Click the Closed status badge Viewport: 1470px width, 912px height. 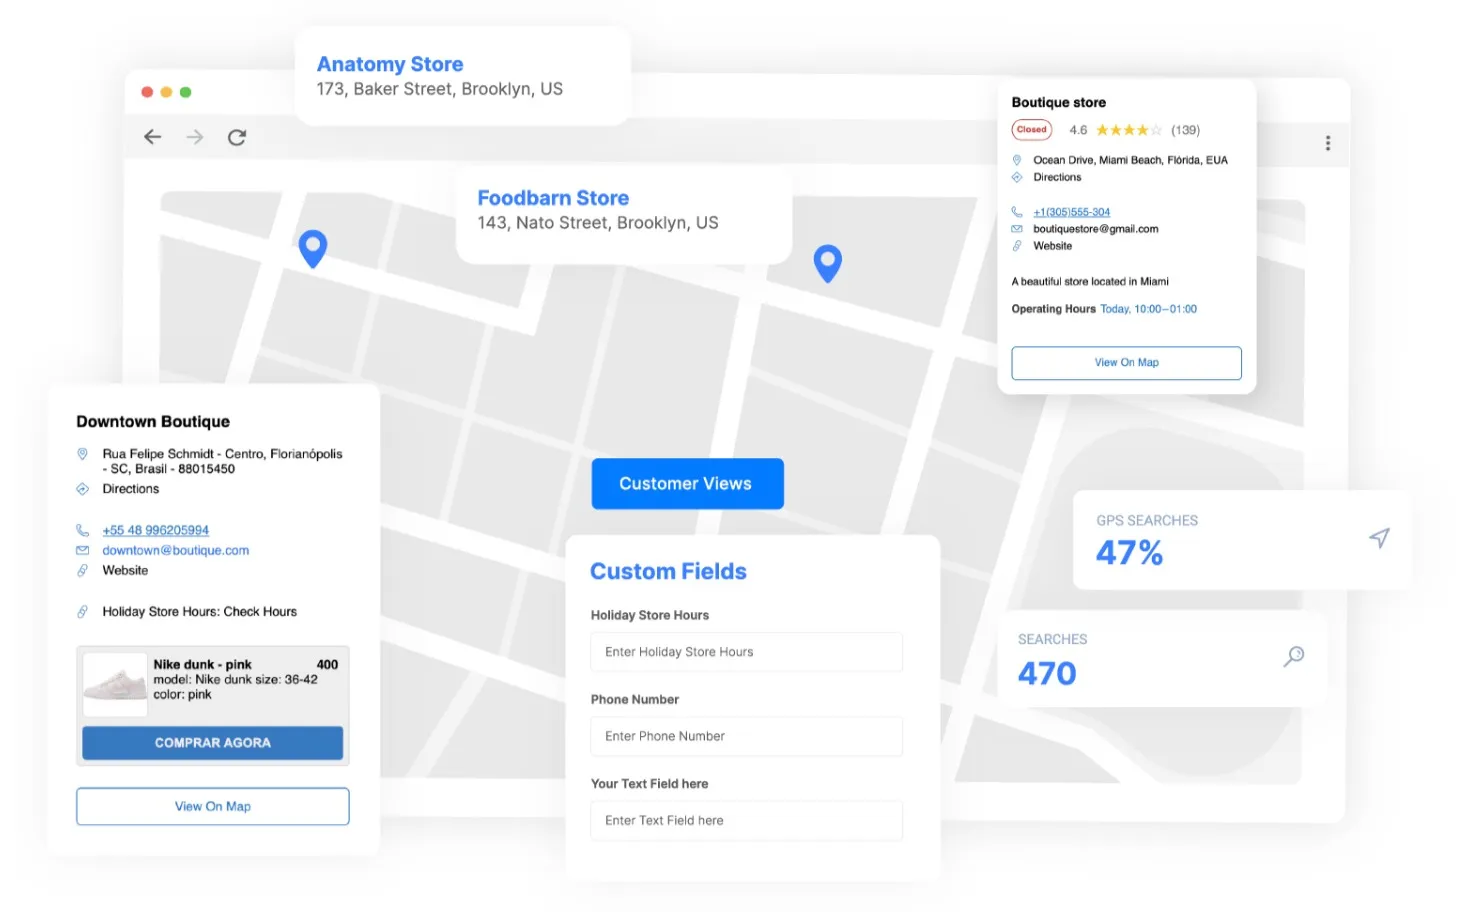[x=1032, y=130]
